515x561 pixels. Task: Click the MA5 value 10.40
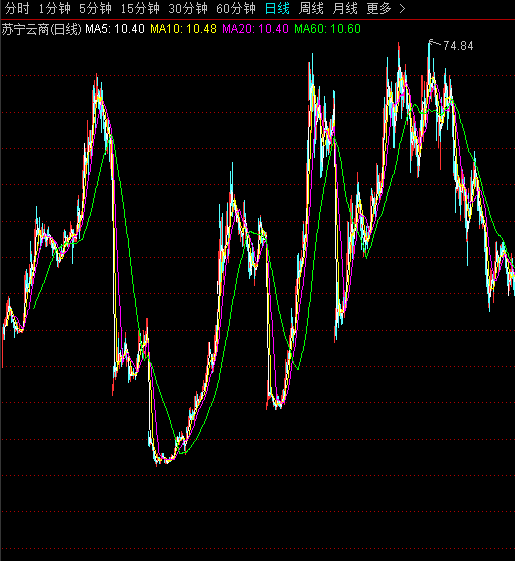tap(129, 29)
